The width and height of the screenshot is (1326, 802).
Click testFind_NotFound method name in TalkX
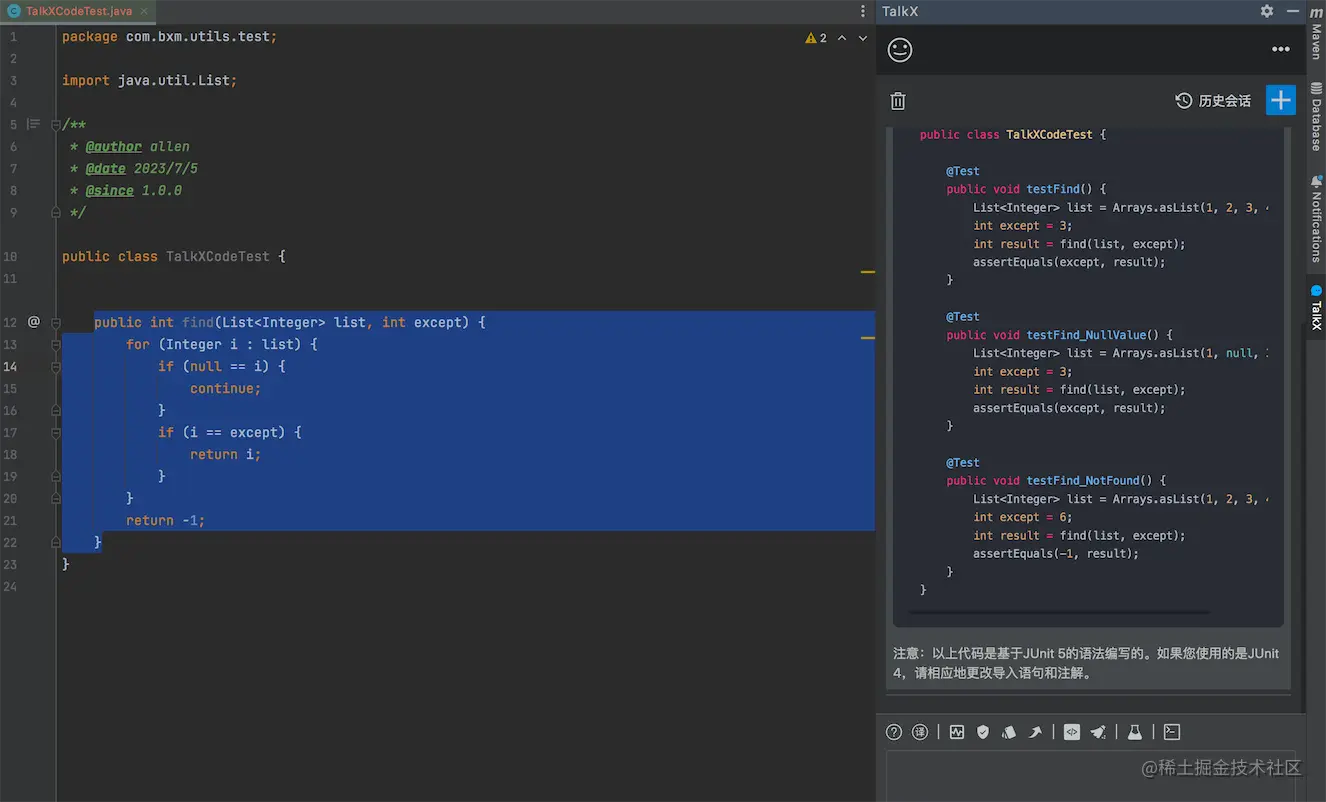pyautogui.click(x=1083, y=481)
